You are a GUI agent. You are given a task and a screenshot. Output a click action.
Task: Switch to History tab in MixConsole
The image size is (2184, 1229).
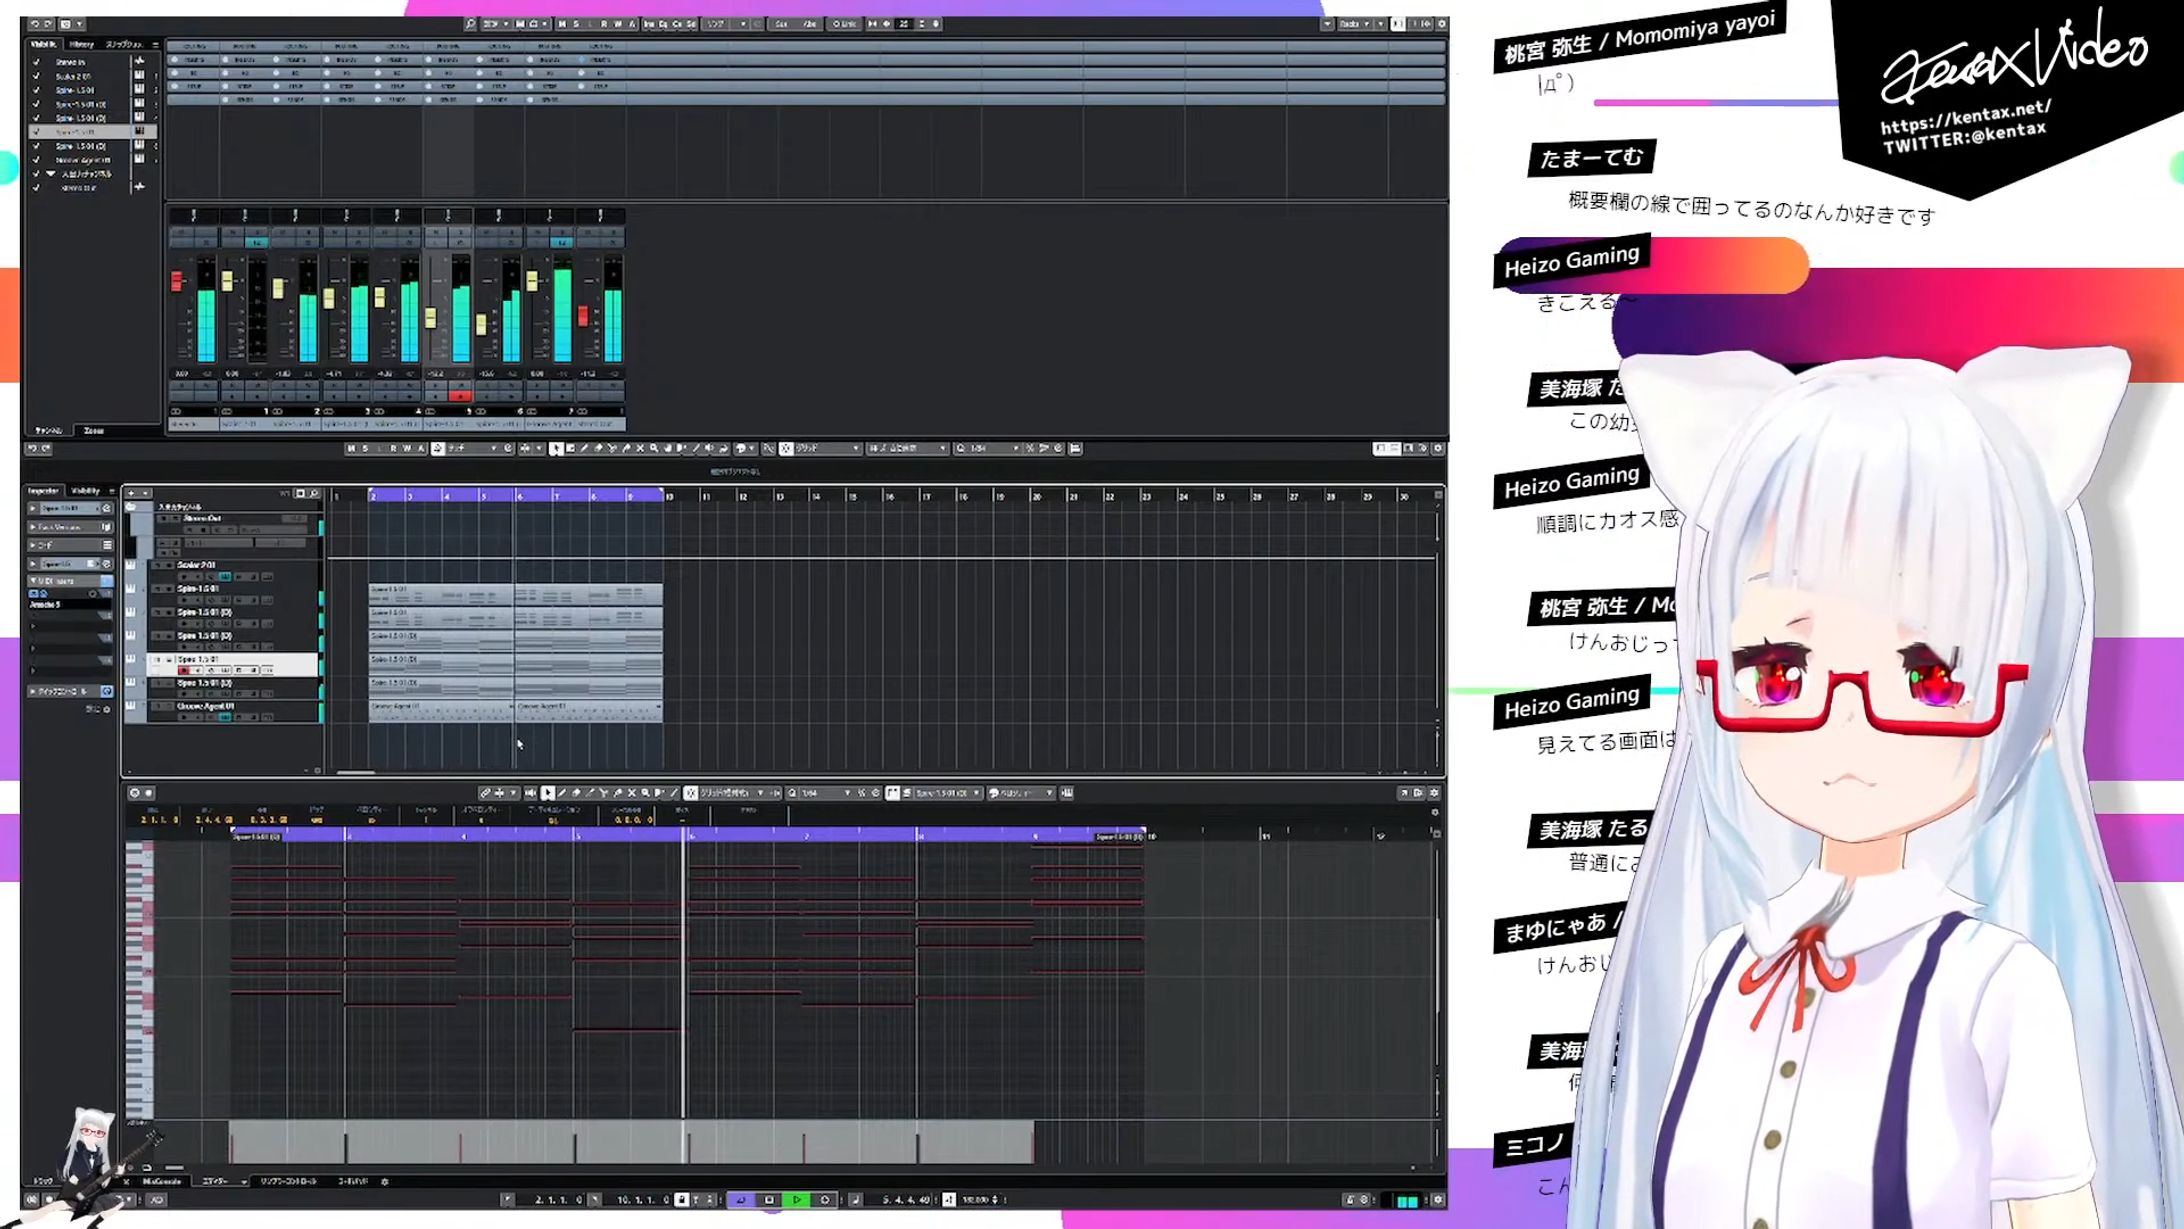pos(81,44)
